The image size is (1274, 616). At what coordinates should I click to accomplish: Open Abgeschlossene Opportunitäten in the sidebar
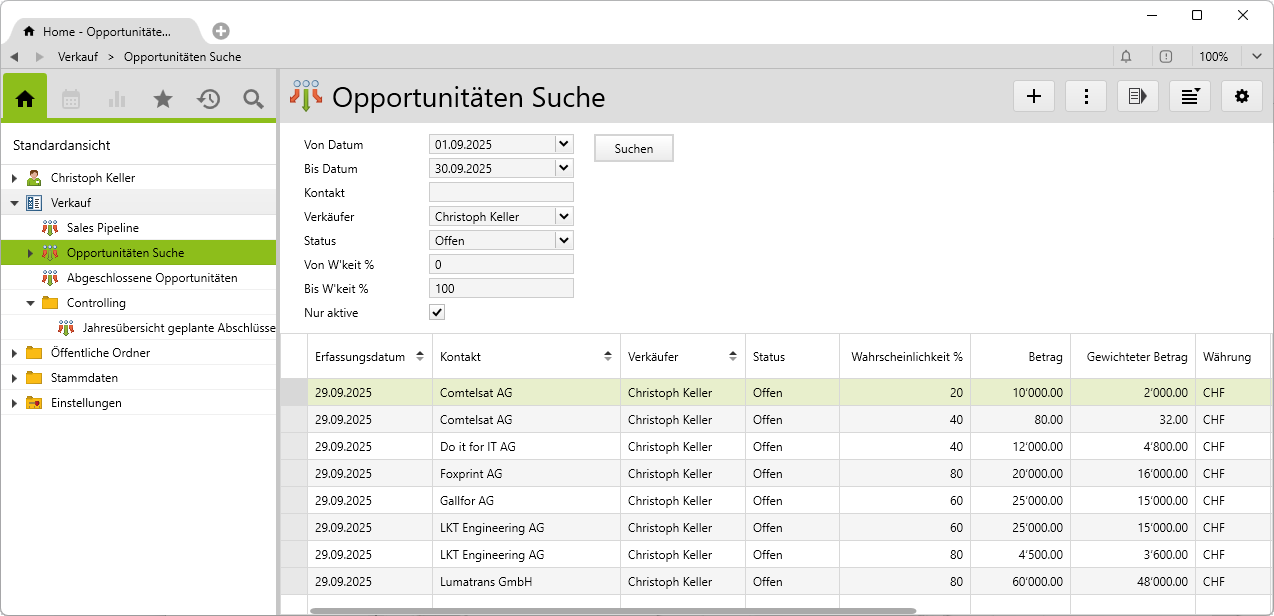coord(151,278)
